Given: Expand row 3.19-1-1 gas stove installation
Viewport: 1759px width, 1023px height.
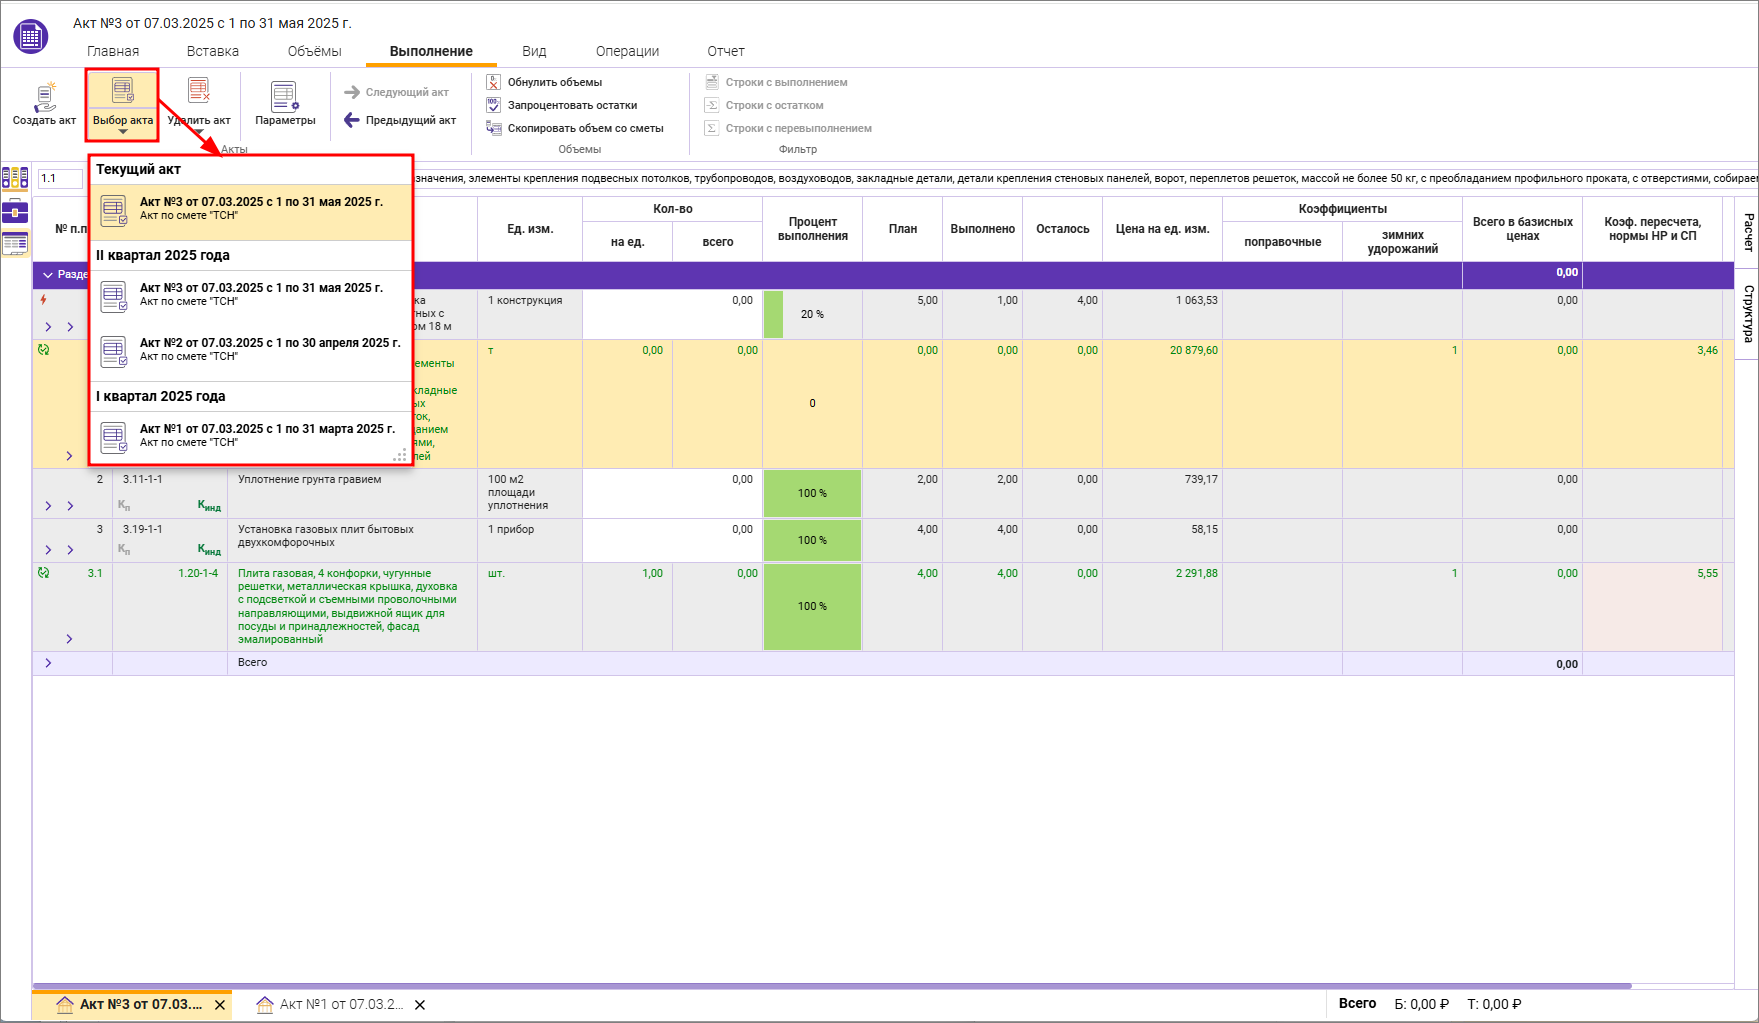Looking at the screenshot, I should pos(48,549).
